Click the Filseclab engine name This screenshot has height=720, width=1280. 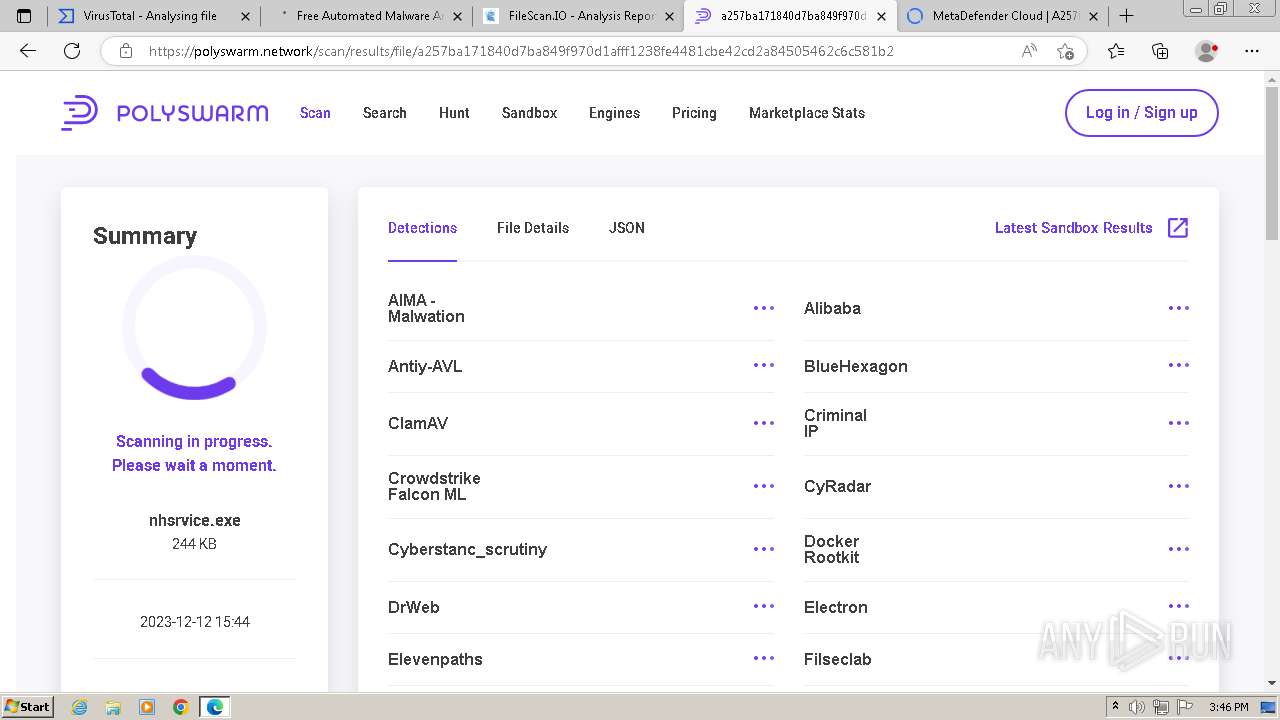click(x=838, y=659)
